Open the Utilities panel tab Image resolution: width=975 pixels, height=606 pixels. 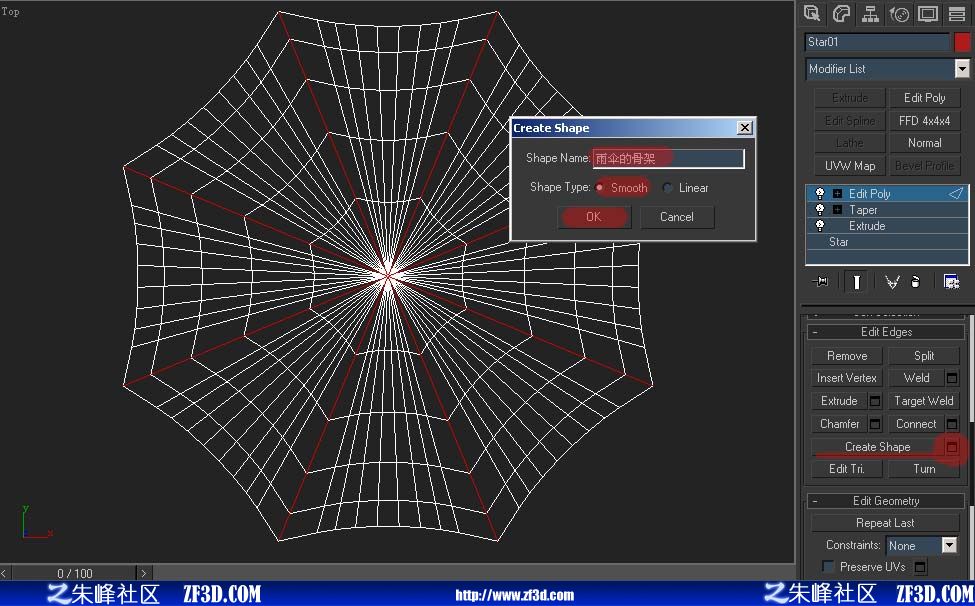click(x=957, y=14)
